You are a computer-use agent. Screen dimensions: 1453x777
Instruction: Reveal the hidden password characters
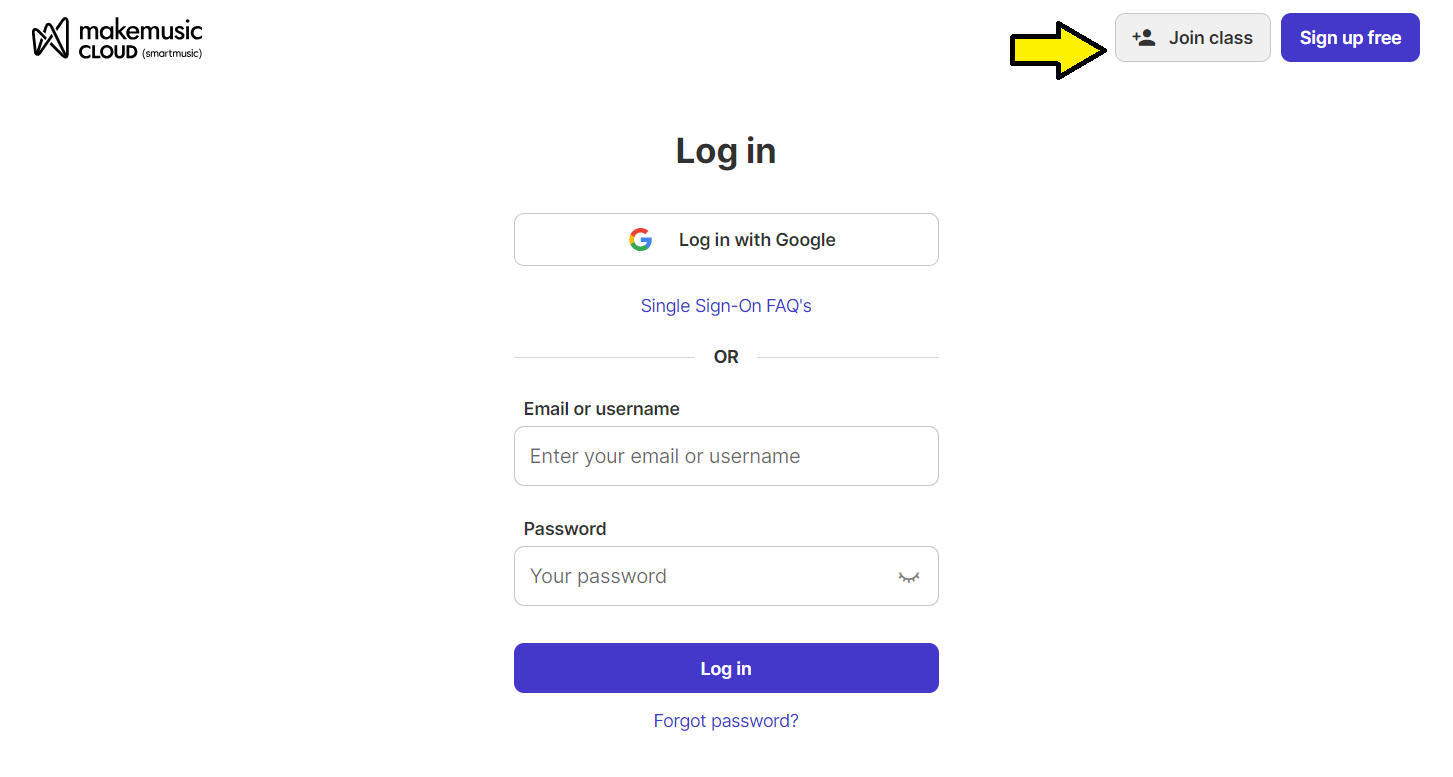(x=908, y=576)
